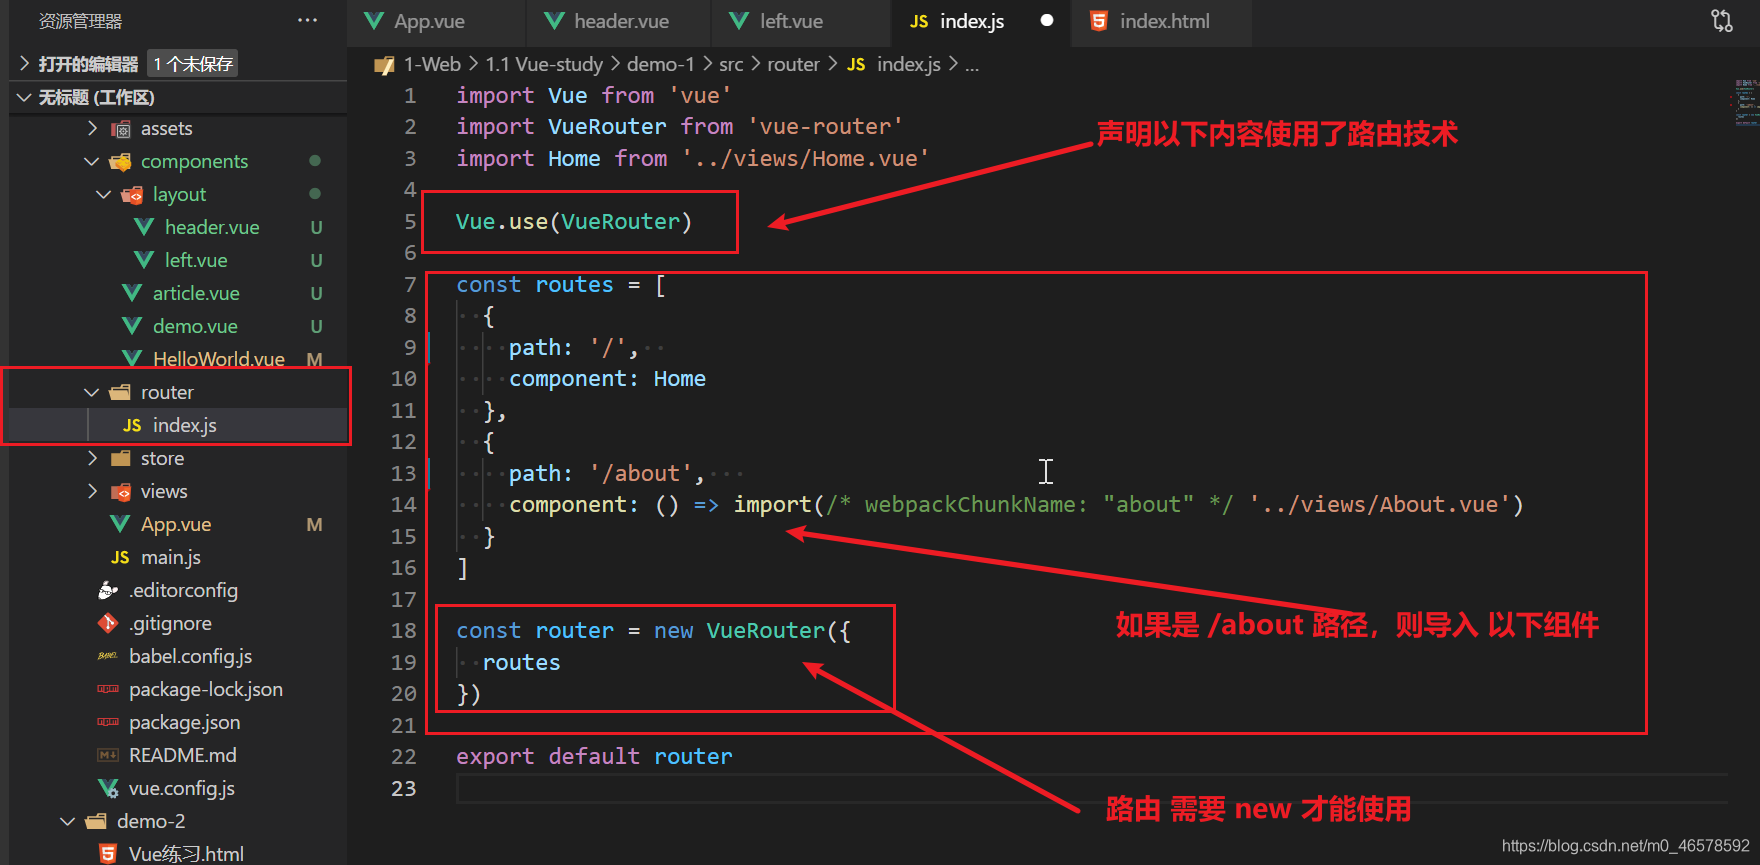The width and height of the screenshot is (1760, 865).
Task: Click the editor minimap preview
Action: coord(1745,101)
